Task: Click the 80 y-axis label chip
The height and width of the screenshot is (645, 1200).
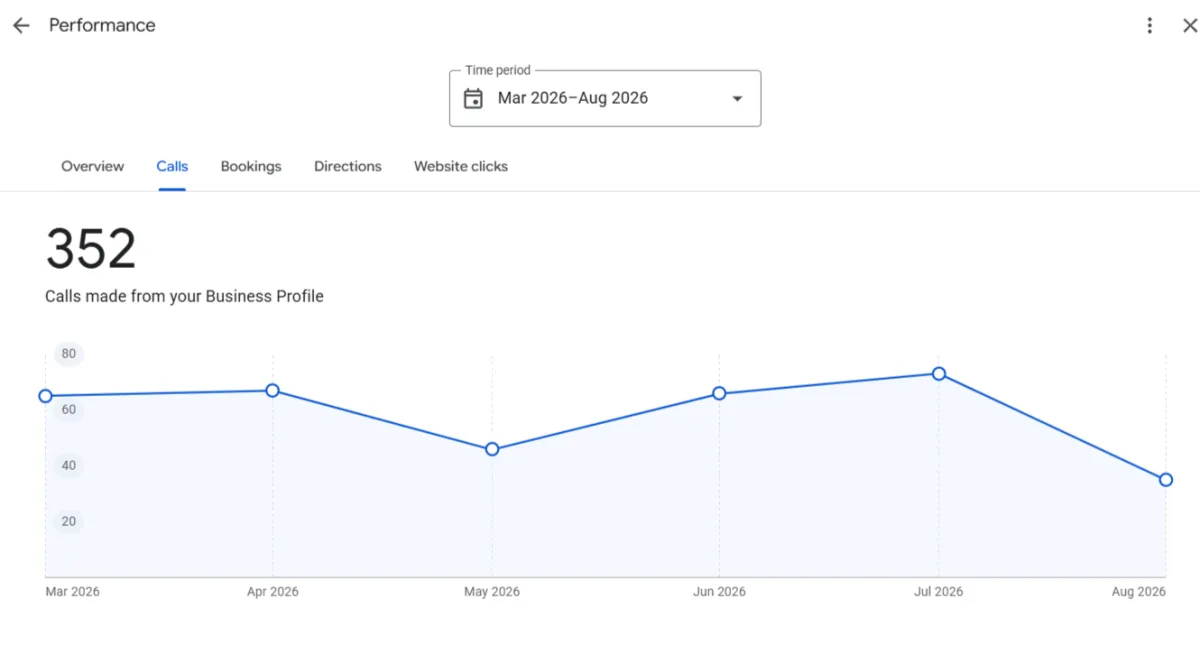Action: point(68,353)
